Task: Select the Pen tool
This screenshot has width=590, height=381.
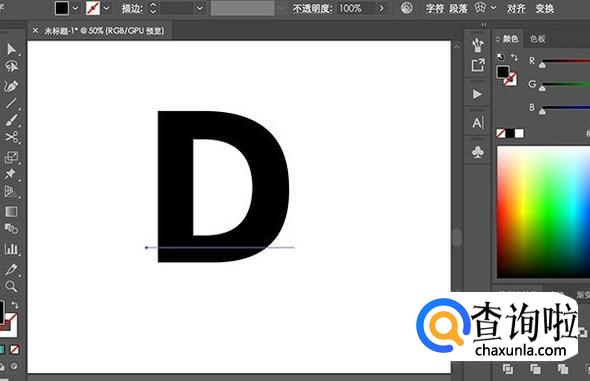Action: click(x=11, y=87)
